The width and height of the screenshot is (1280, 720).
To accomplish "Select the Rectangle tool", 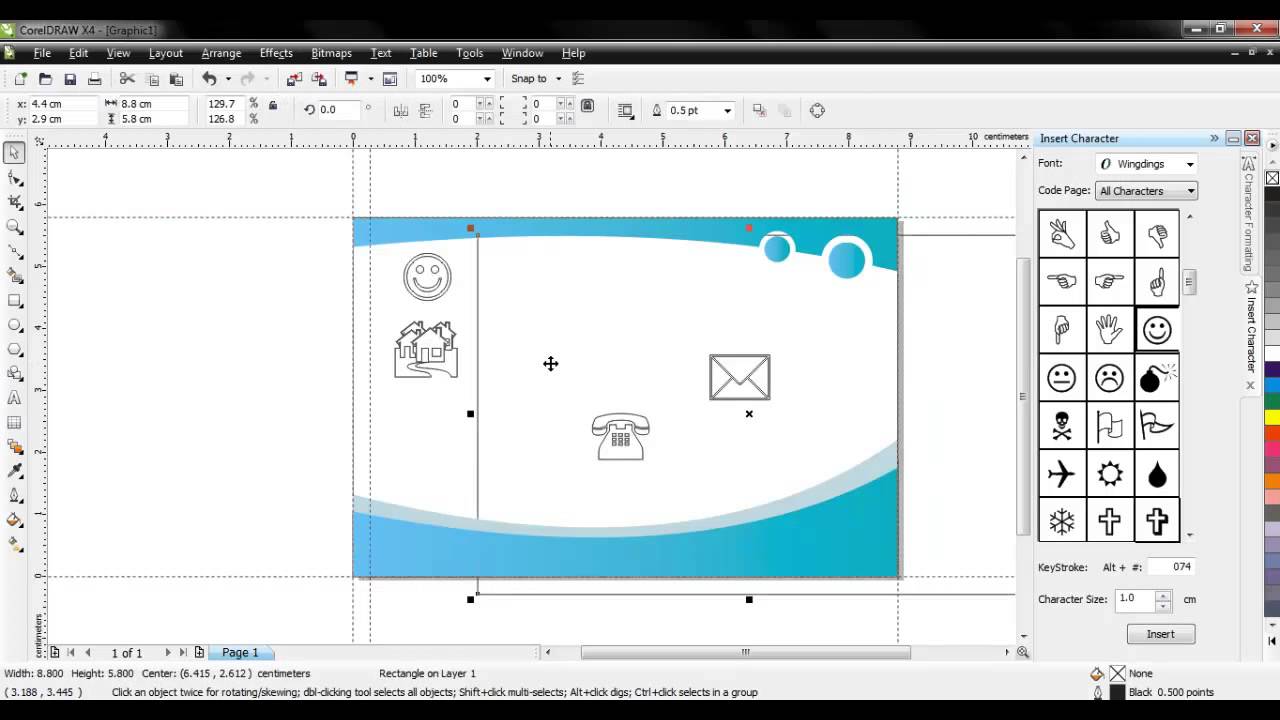I will (x=14, y=301).
